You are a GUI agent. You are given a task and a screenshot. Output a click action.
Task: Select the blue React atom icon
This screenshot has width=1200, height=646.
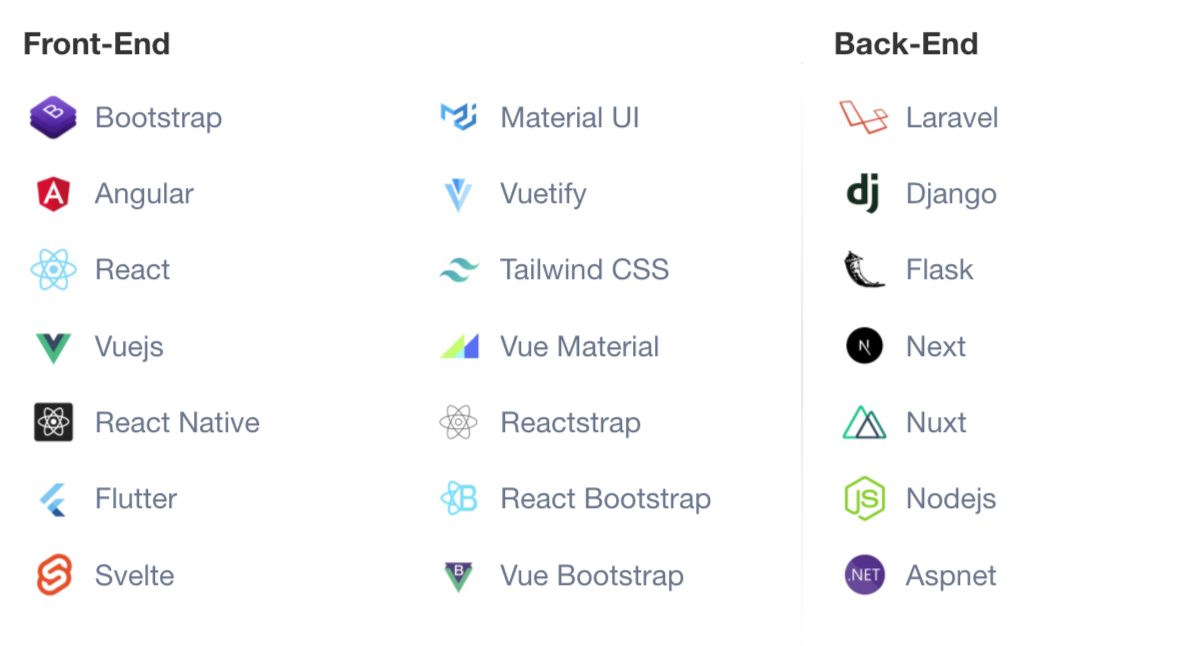[53, 270]
